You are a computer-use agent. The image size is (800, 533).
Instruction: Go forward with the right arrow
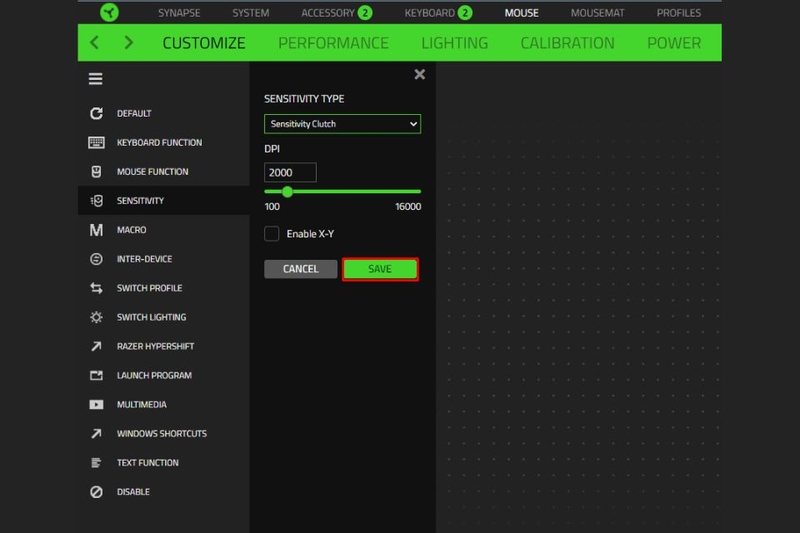129,42
